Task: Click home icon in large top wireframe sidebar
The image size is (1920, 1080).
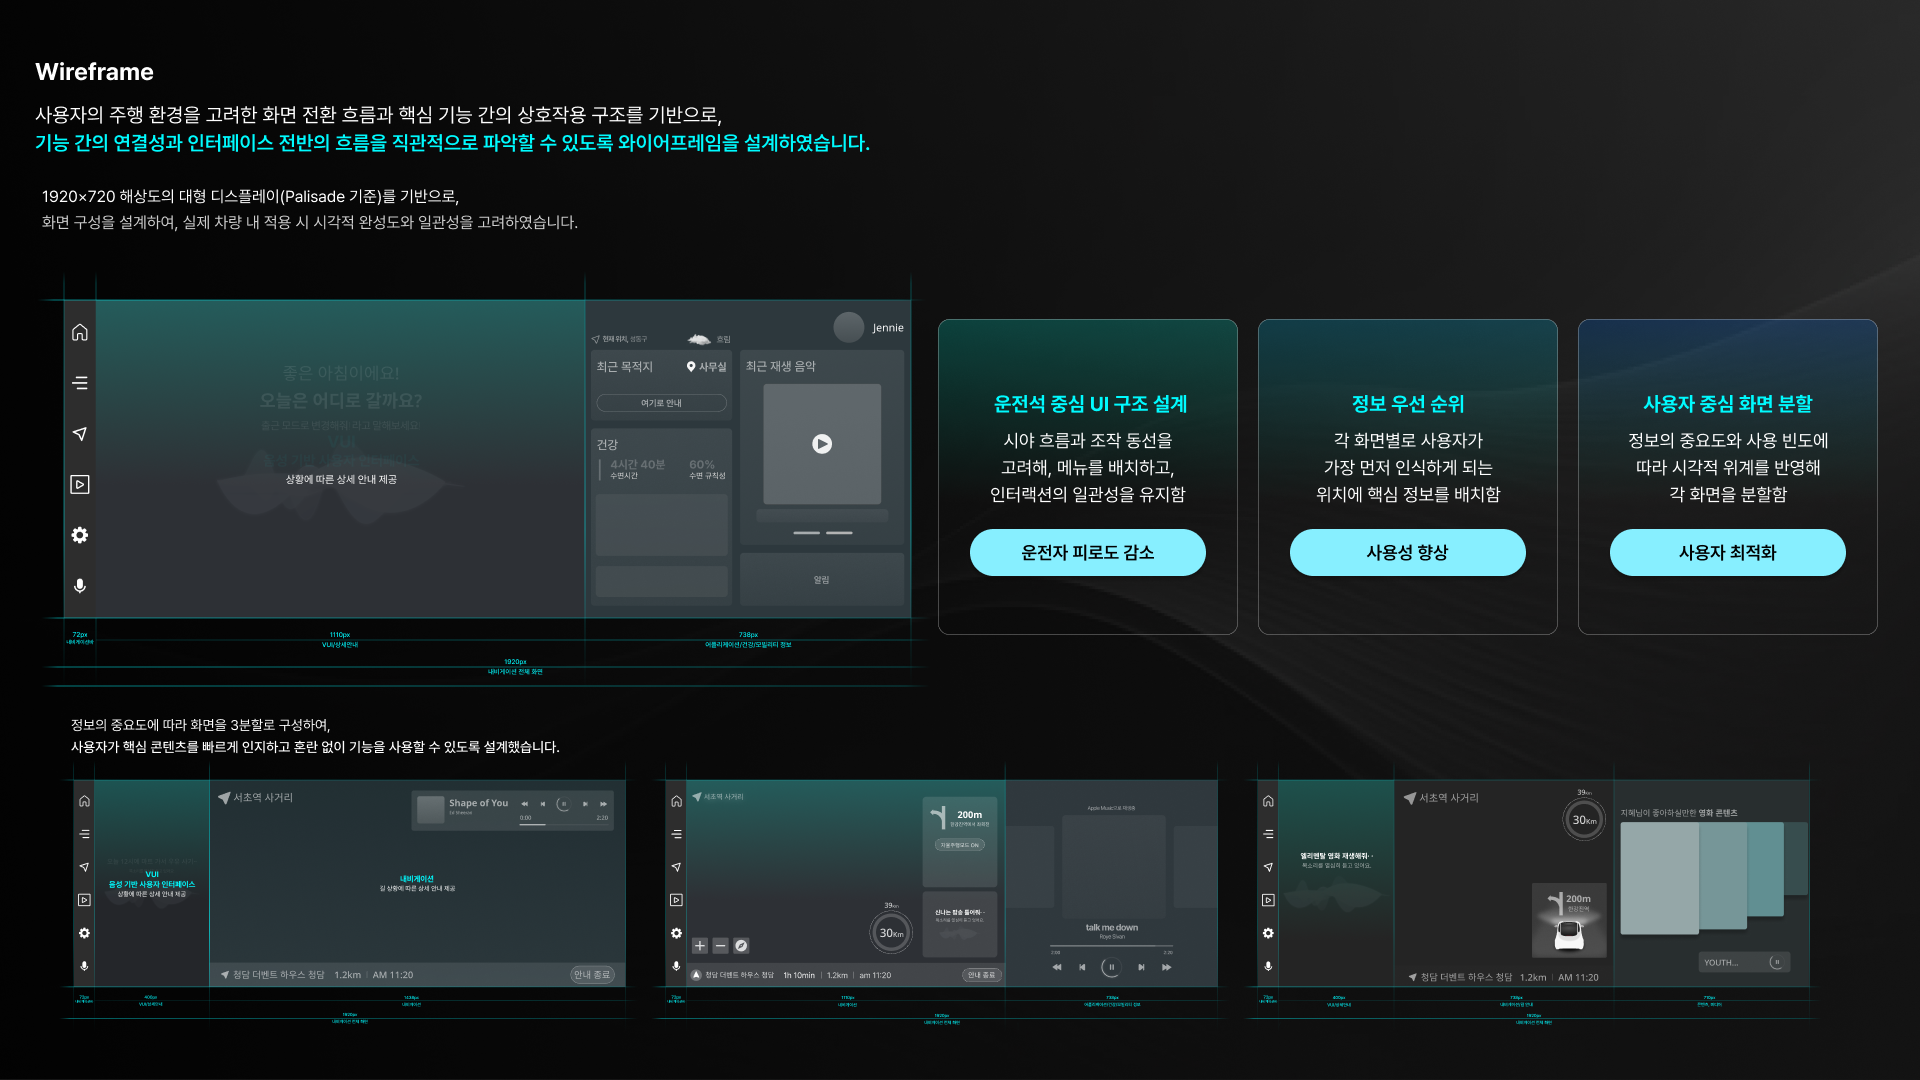Action: (x=80, y=333)
